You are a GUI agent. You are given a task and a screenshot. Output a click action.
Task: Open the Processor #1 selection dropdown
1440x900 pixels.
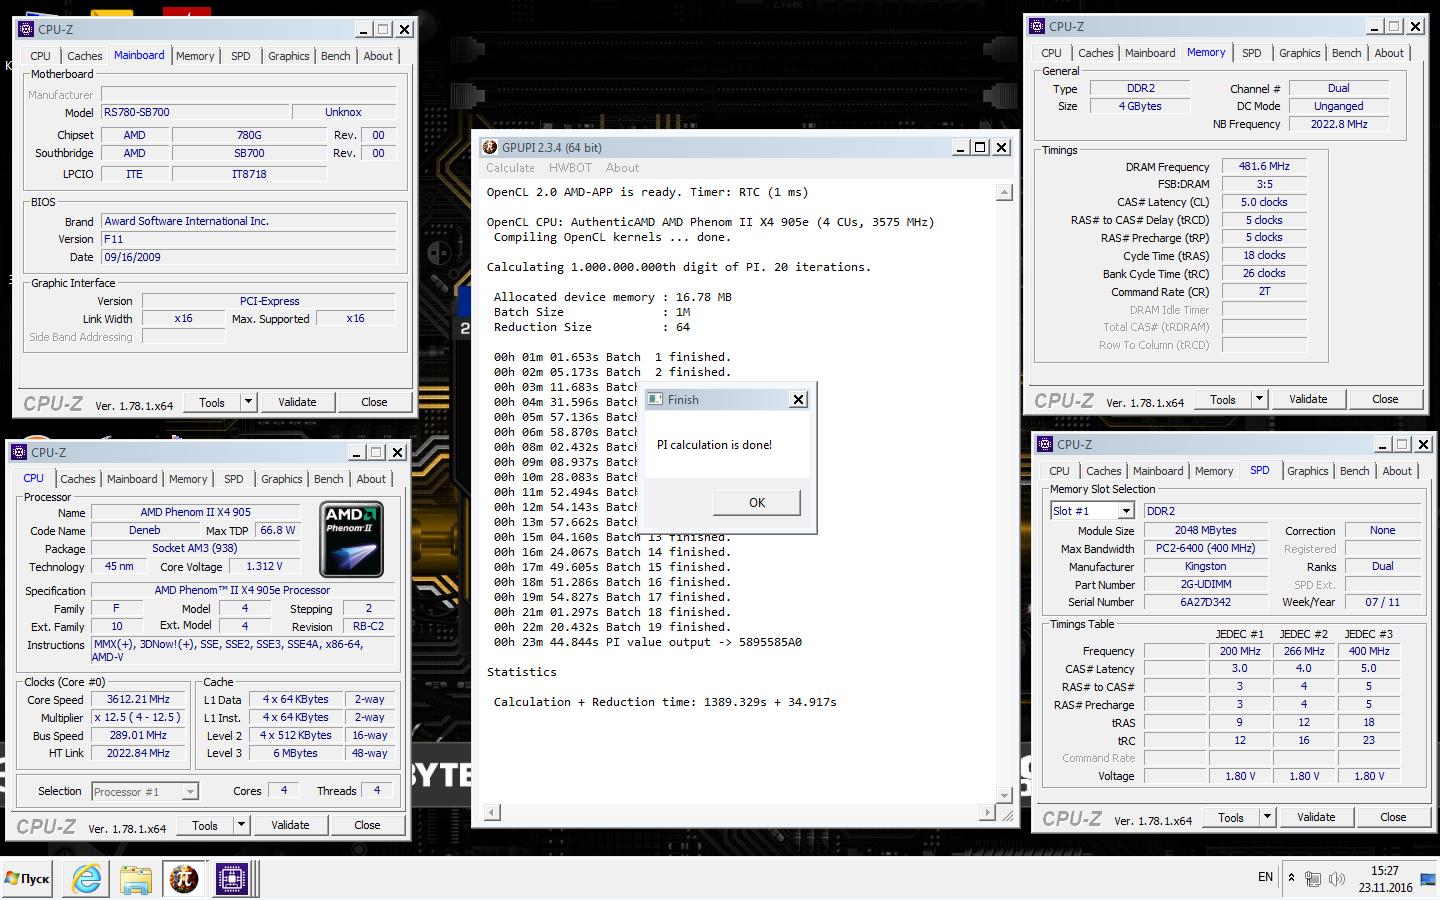click(x=190, y=791)
